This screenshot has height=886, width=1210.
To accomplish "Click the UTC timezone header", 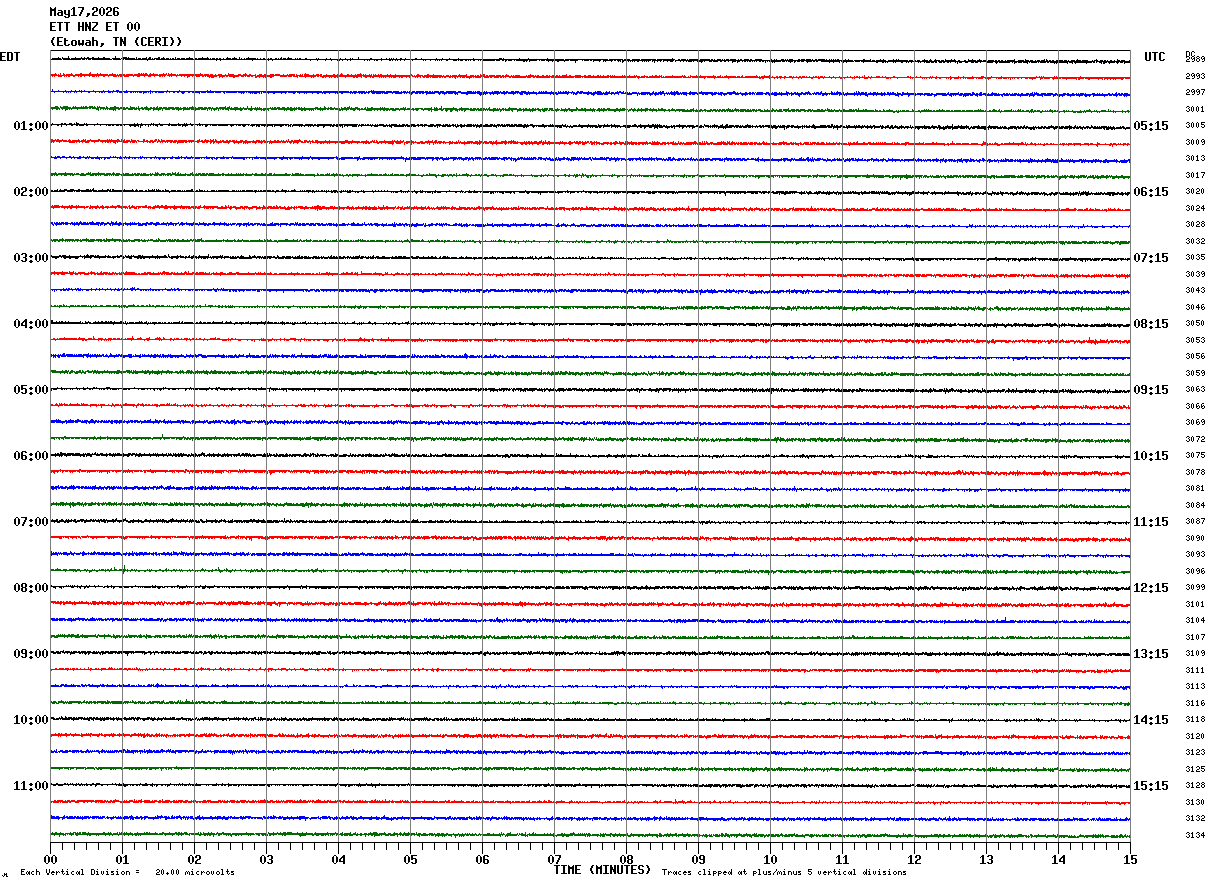I will coord(1155,57).
